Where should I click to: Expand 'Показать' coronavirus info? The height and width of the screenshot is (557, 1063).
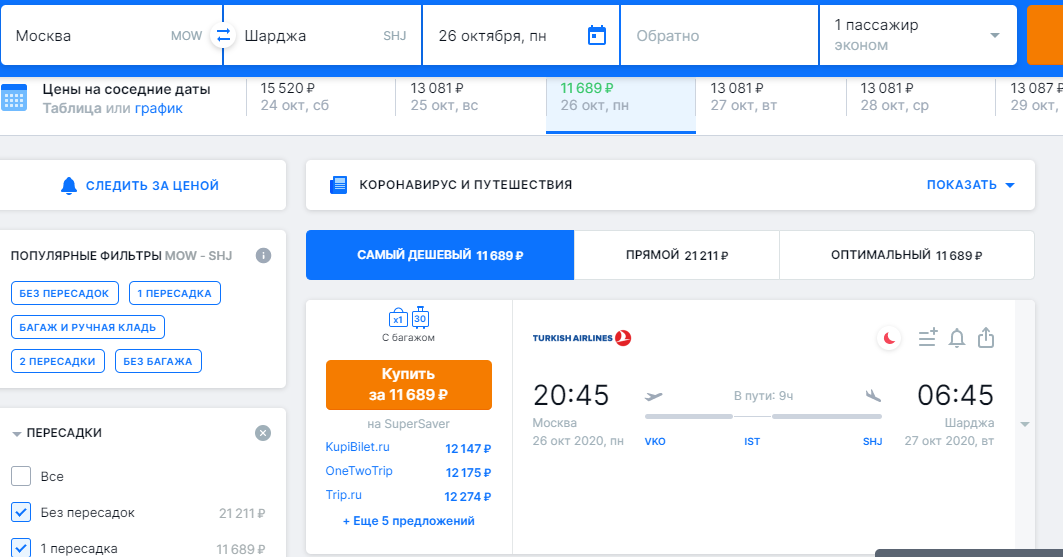(x=970, y=185)
